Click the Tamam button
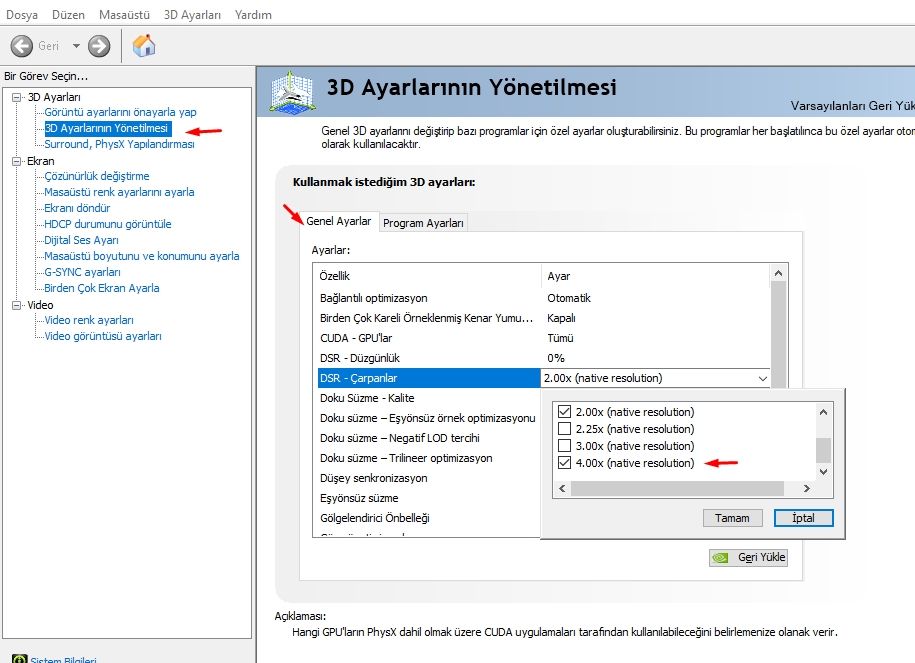Screen dimensions: 915x663 tap(732, 518)
